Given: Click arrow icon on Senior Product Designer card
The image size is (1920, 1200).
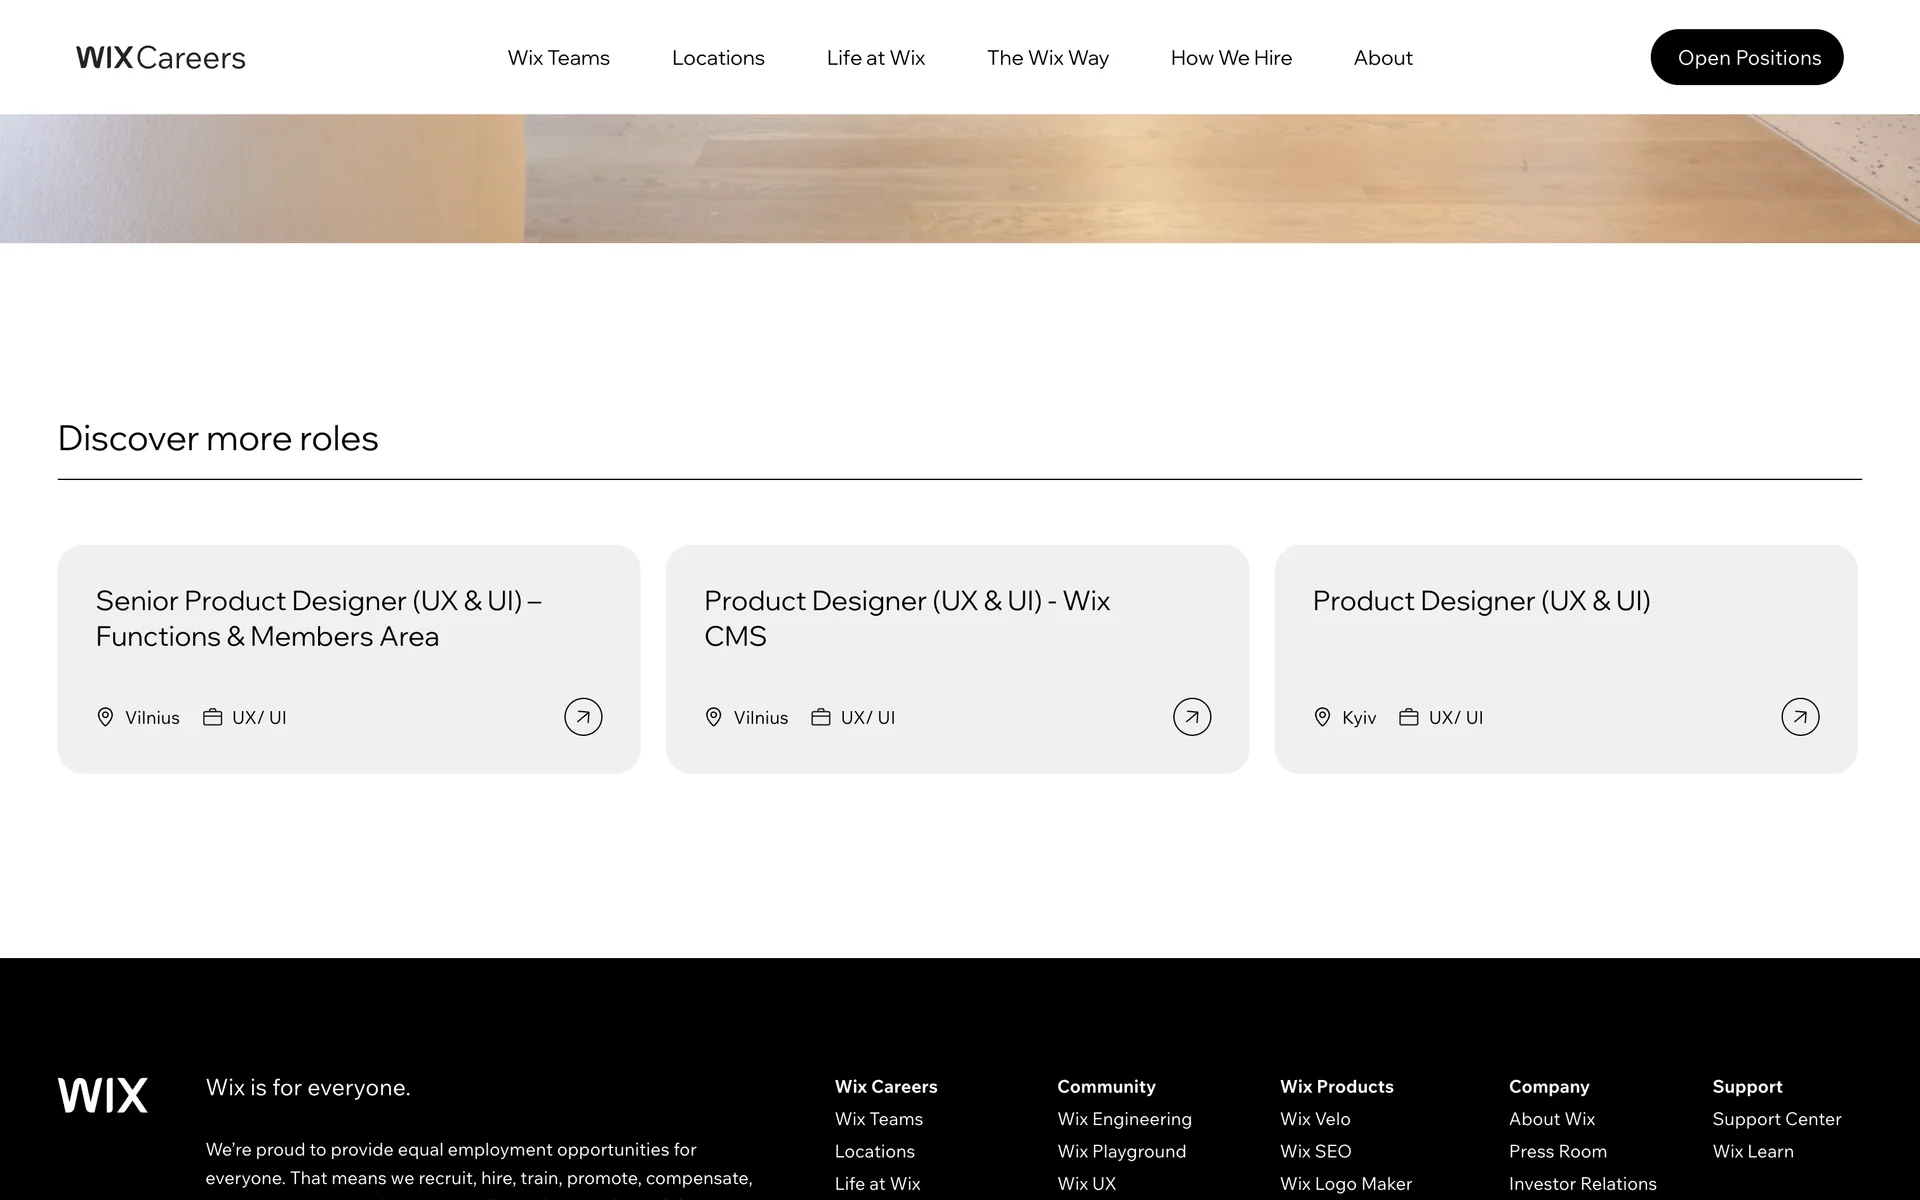Looking at the screenshot, I should point(583,717).
